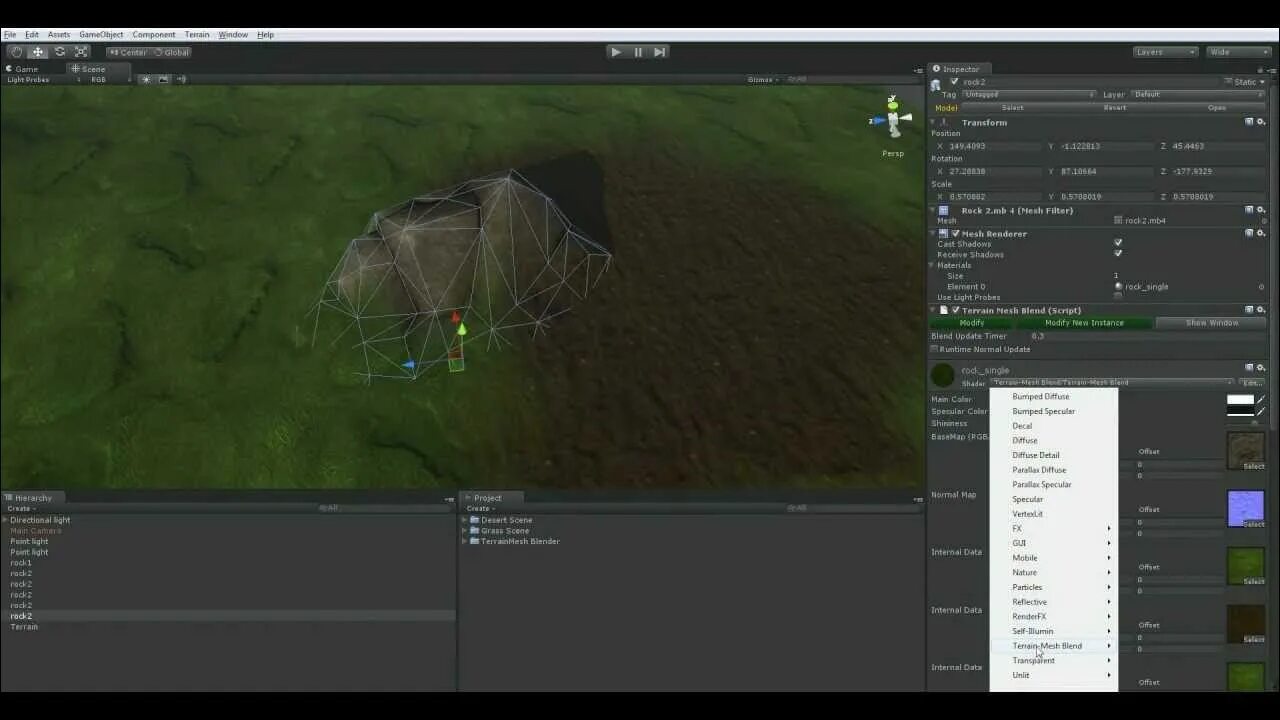The height and width of the screenshot is (720, 1280).
Task: Click the scene orientation gizmo
Action: 893,119
